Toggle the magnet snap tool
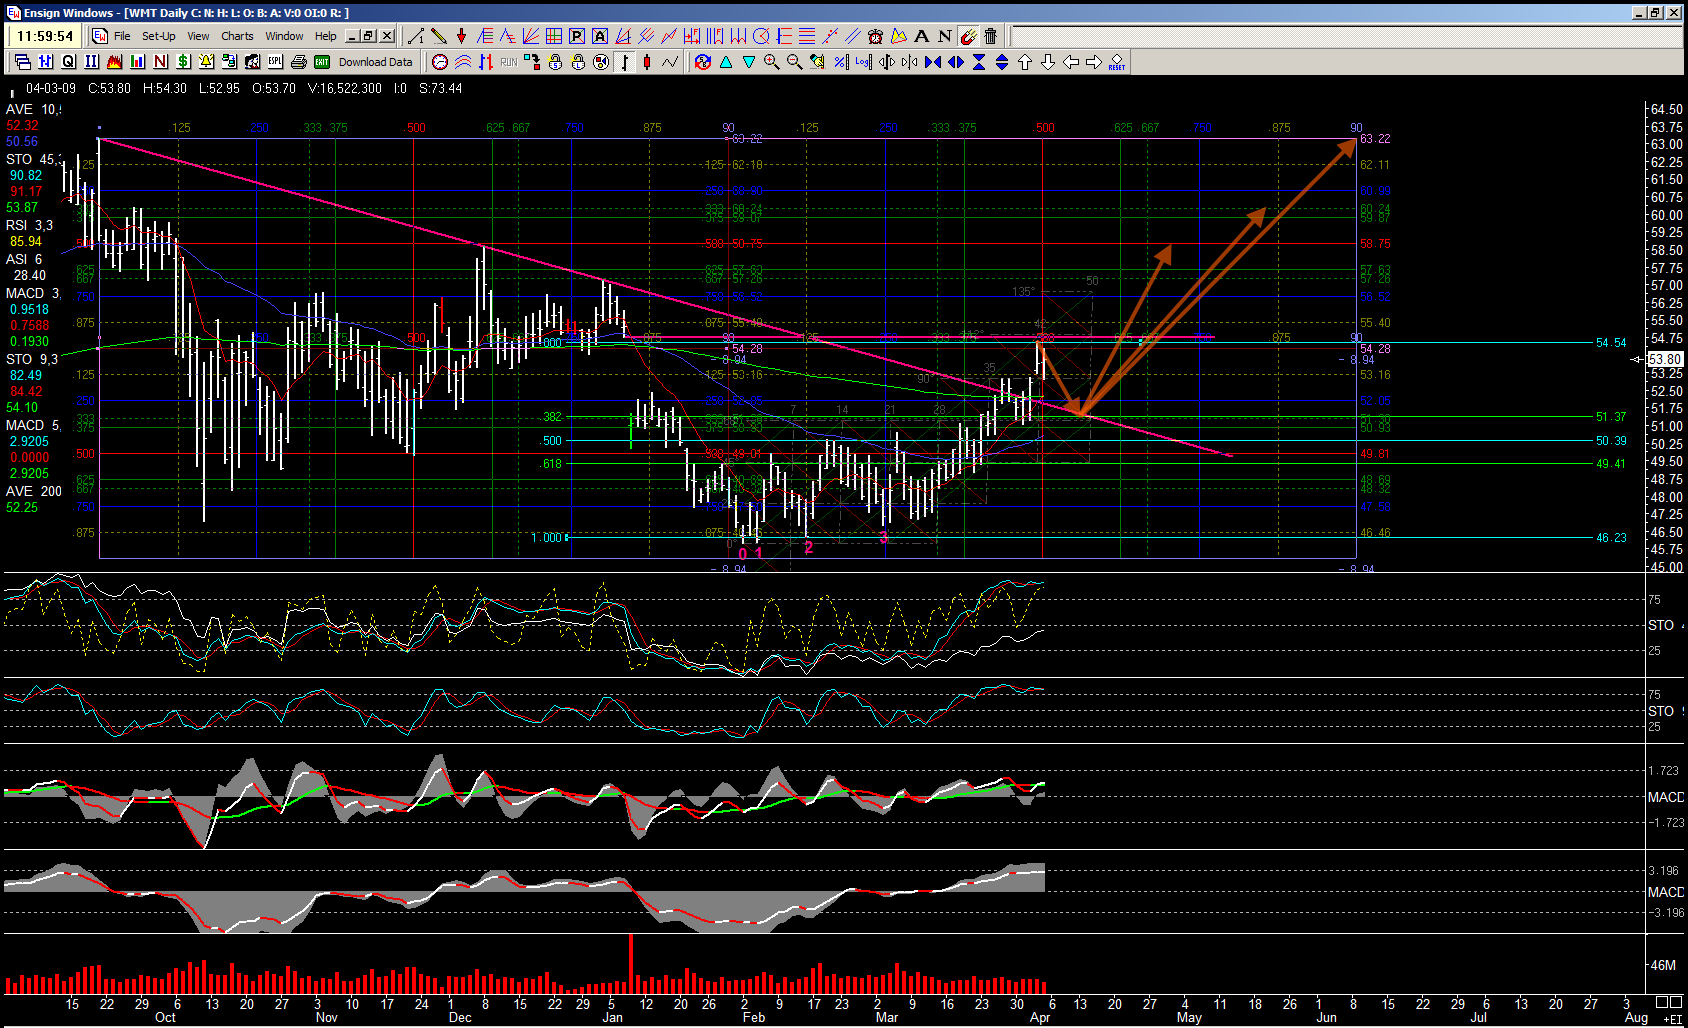Screen dimensions: 1688x1028 [968, 36]
